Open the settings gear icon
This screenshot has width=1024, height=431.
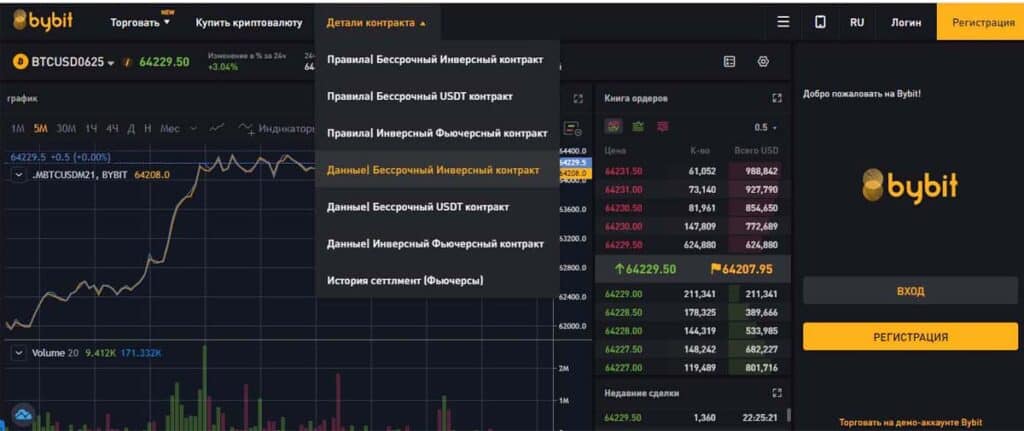click(x=763, y=62)
